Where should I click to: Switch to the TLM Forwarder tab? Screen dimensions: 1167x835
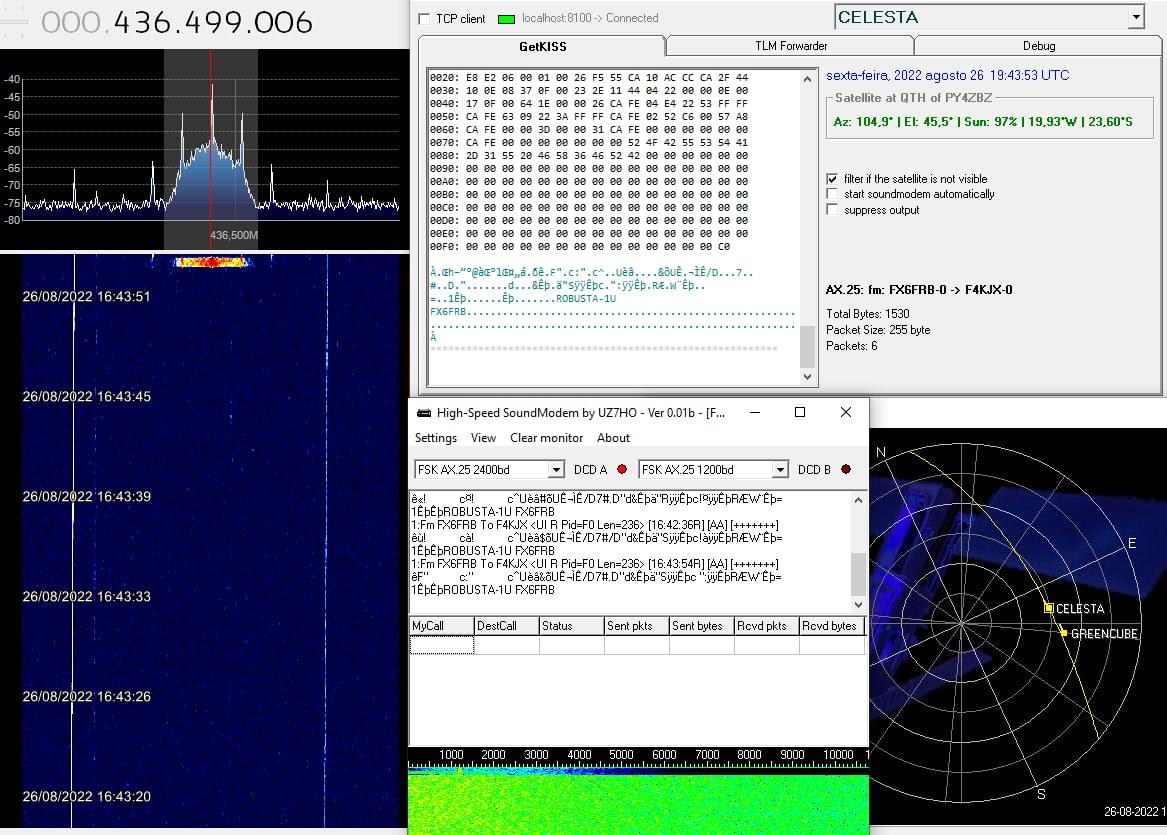tap(790, 46)
